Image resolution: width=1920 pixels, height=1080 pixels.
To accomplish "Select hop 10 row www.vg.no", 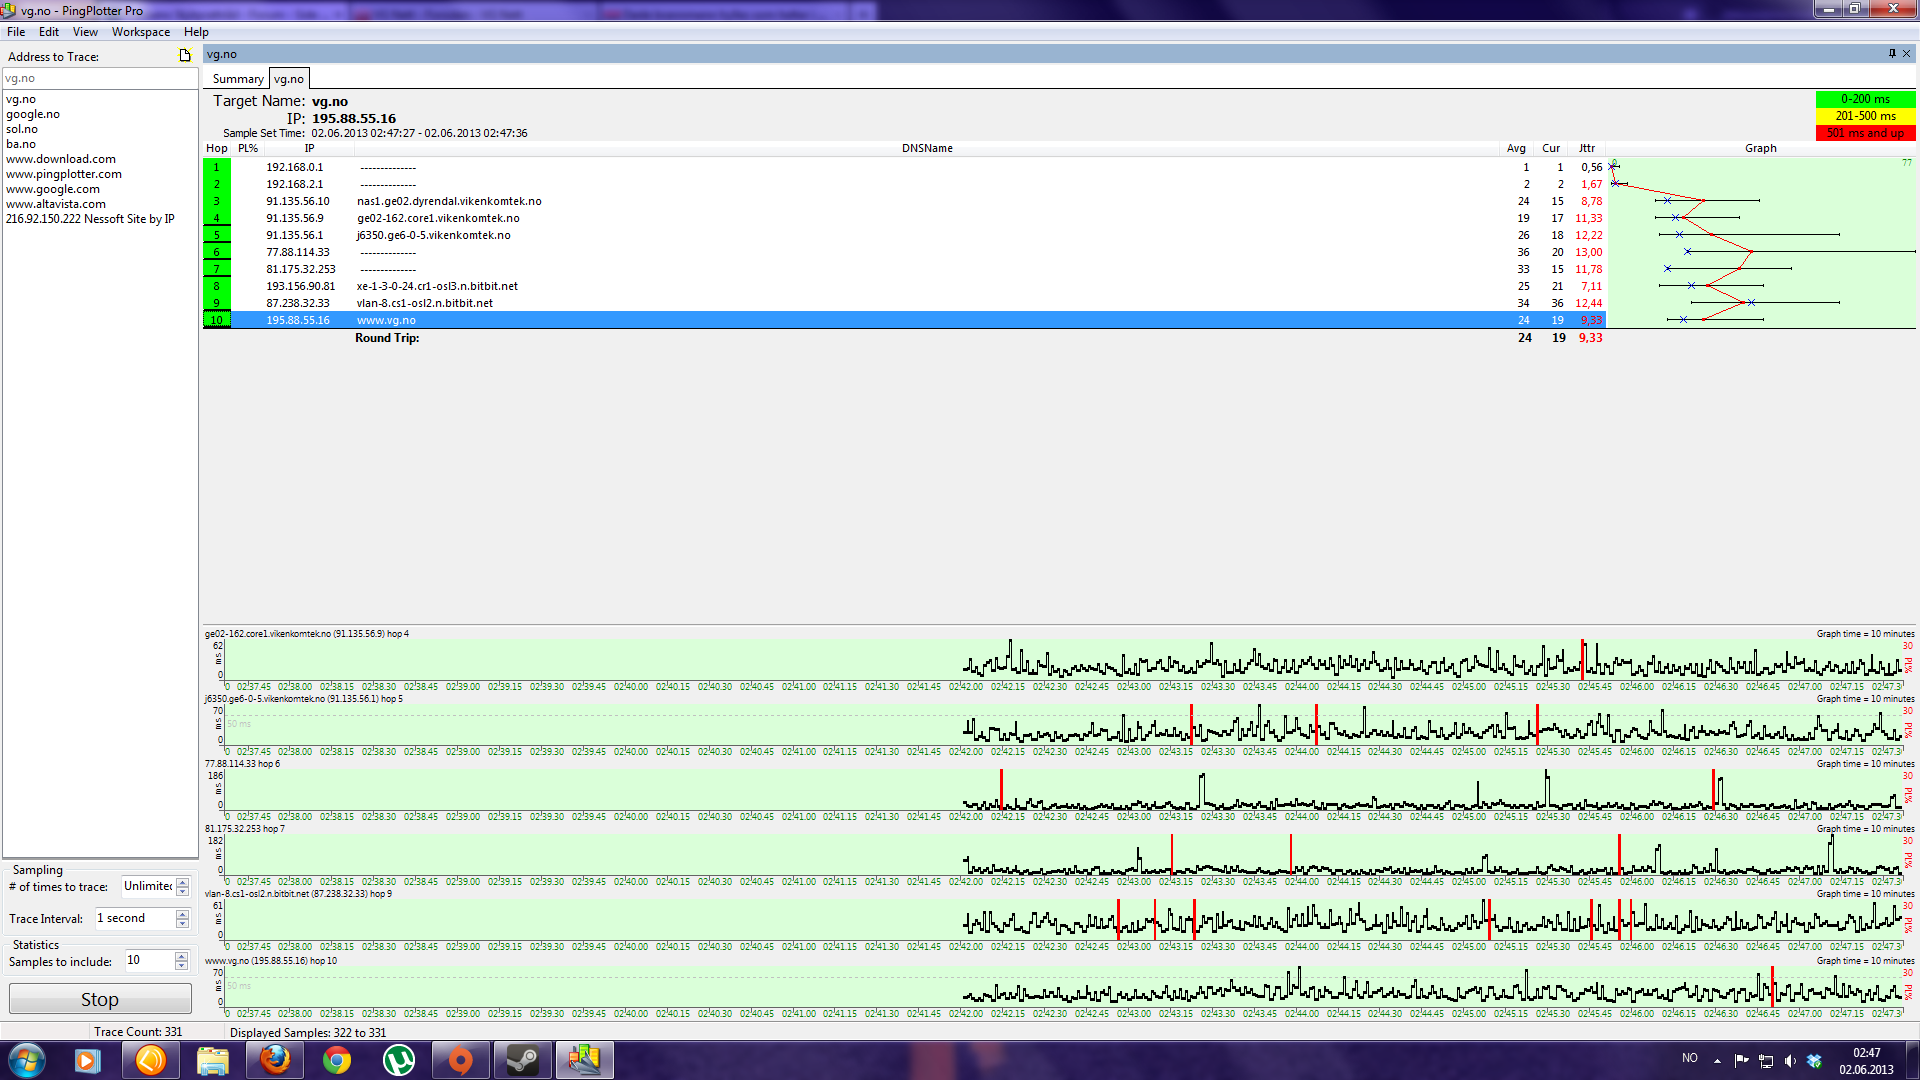I will 905,320.
